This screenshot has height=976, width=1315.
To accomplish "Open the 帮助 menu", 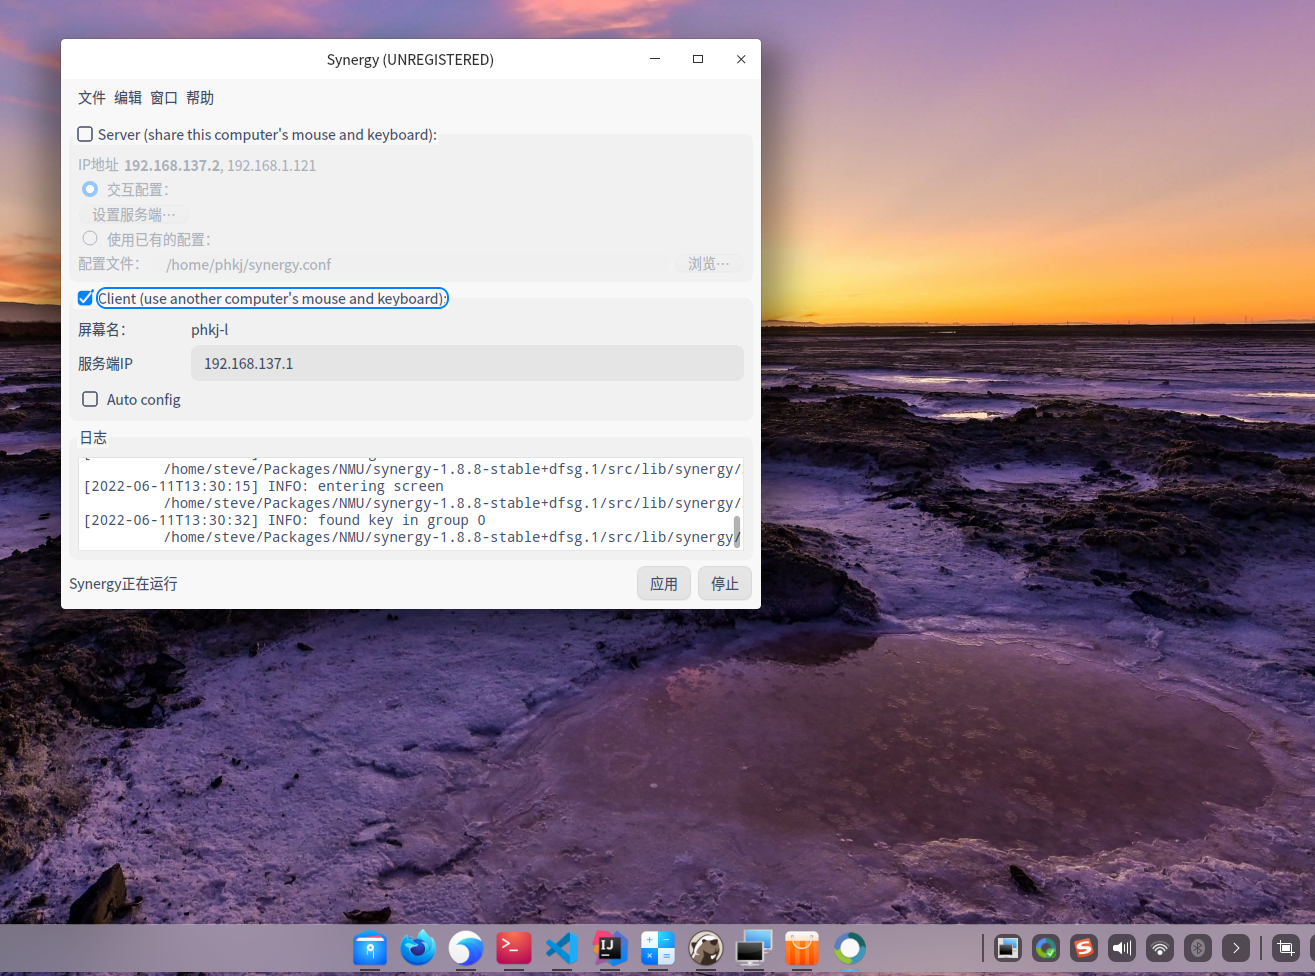I will (x=200, y=98).
